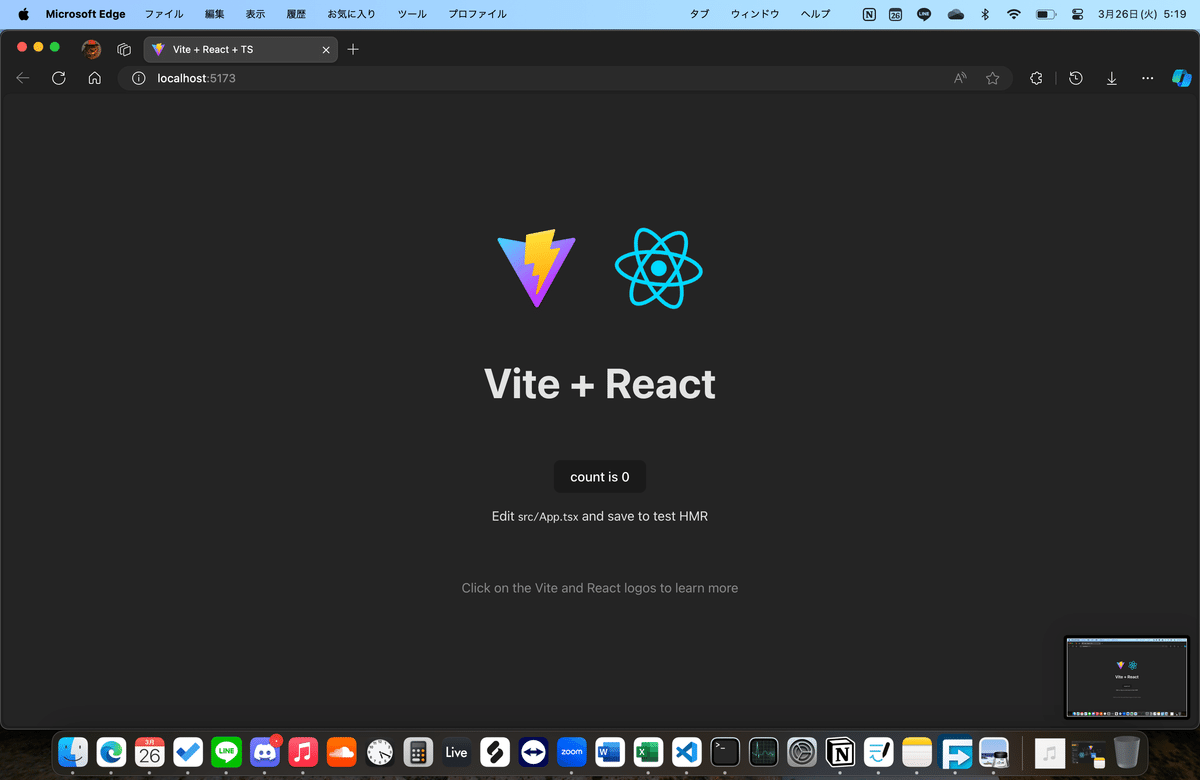1200x780 pixels.
Task: Open Ableton Live from the Dock
Action: point(457,752)
